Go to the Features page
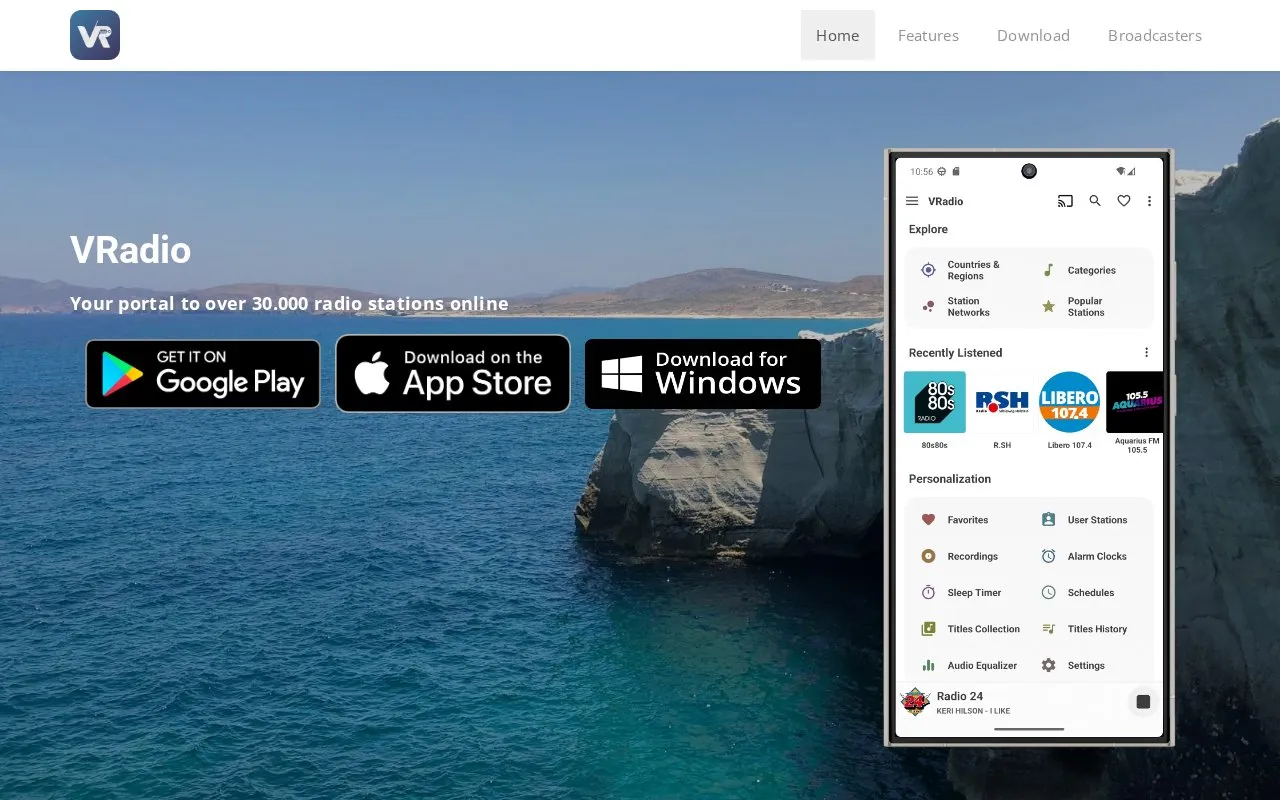1280x800 pixels. click(928, 35)
